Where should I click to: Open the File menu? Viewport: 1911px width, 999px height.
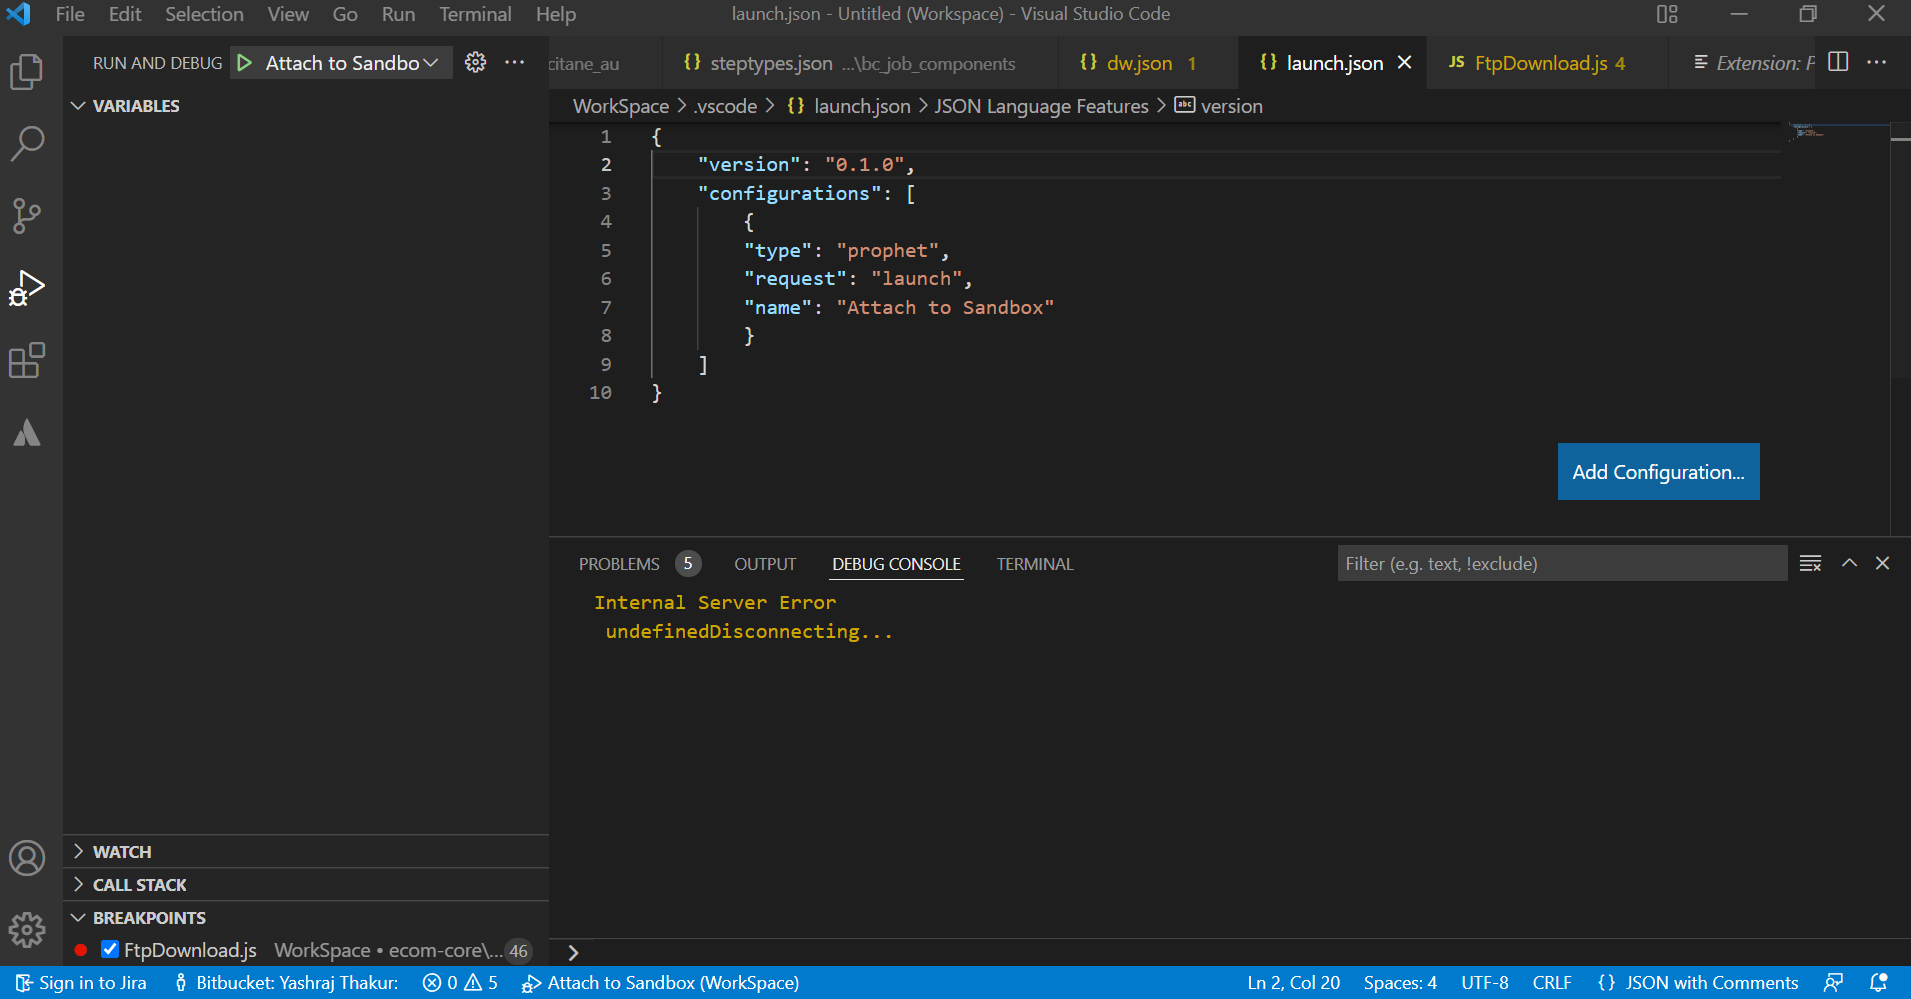click(70, 14)
